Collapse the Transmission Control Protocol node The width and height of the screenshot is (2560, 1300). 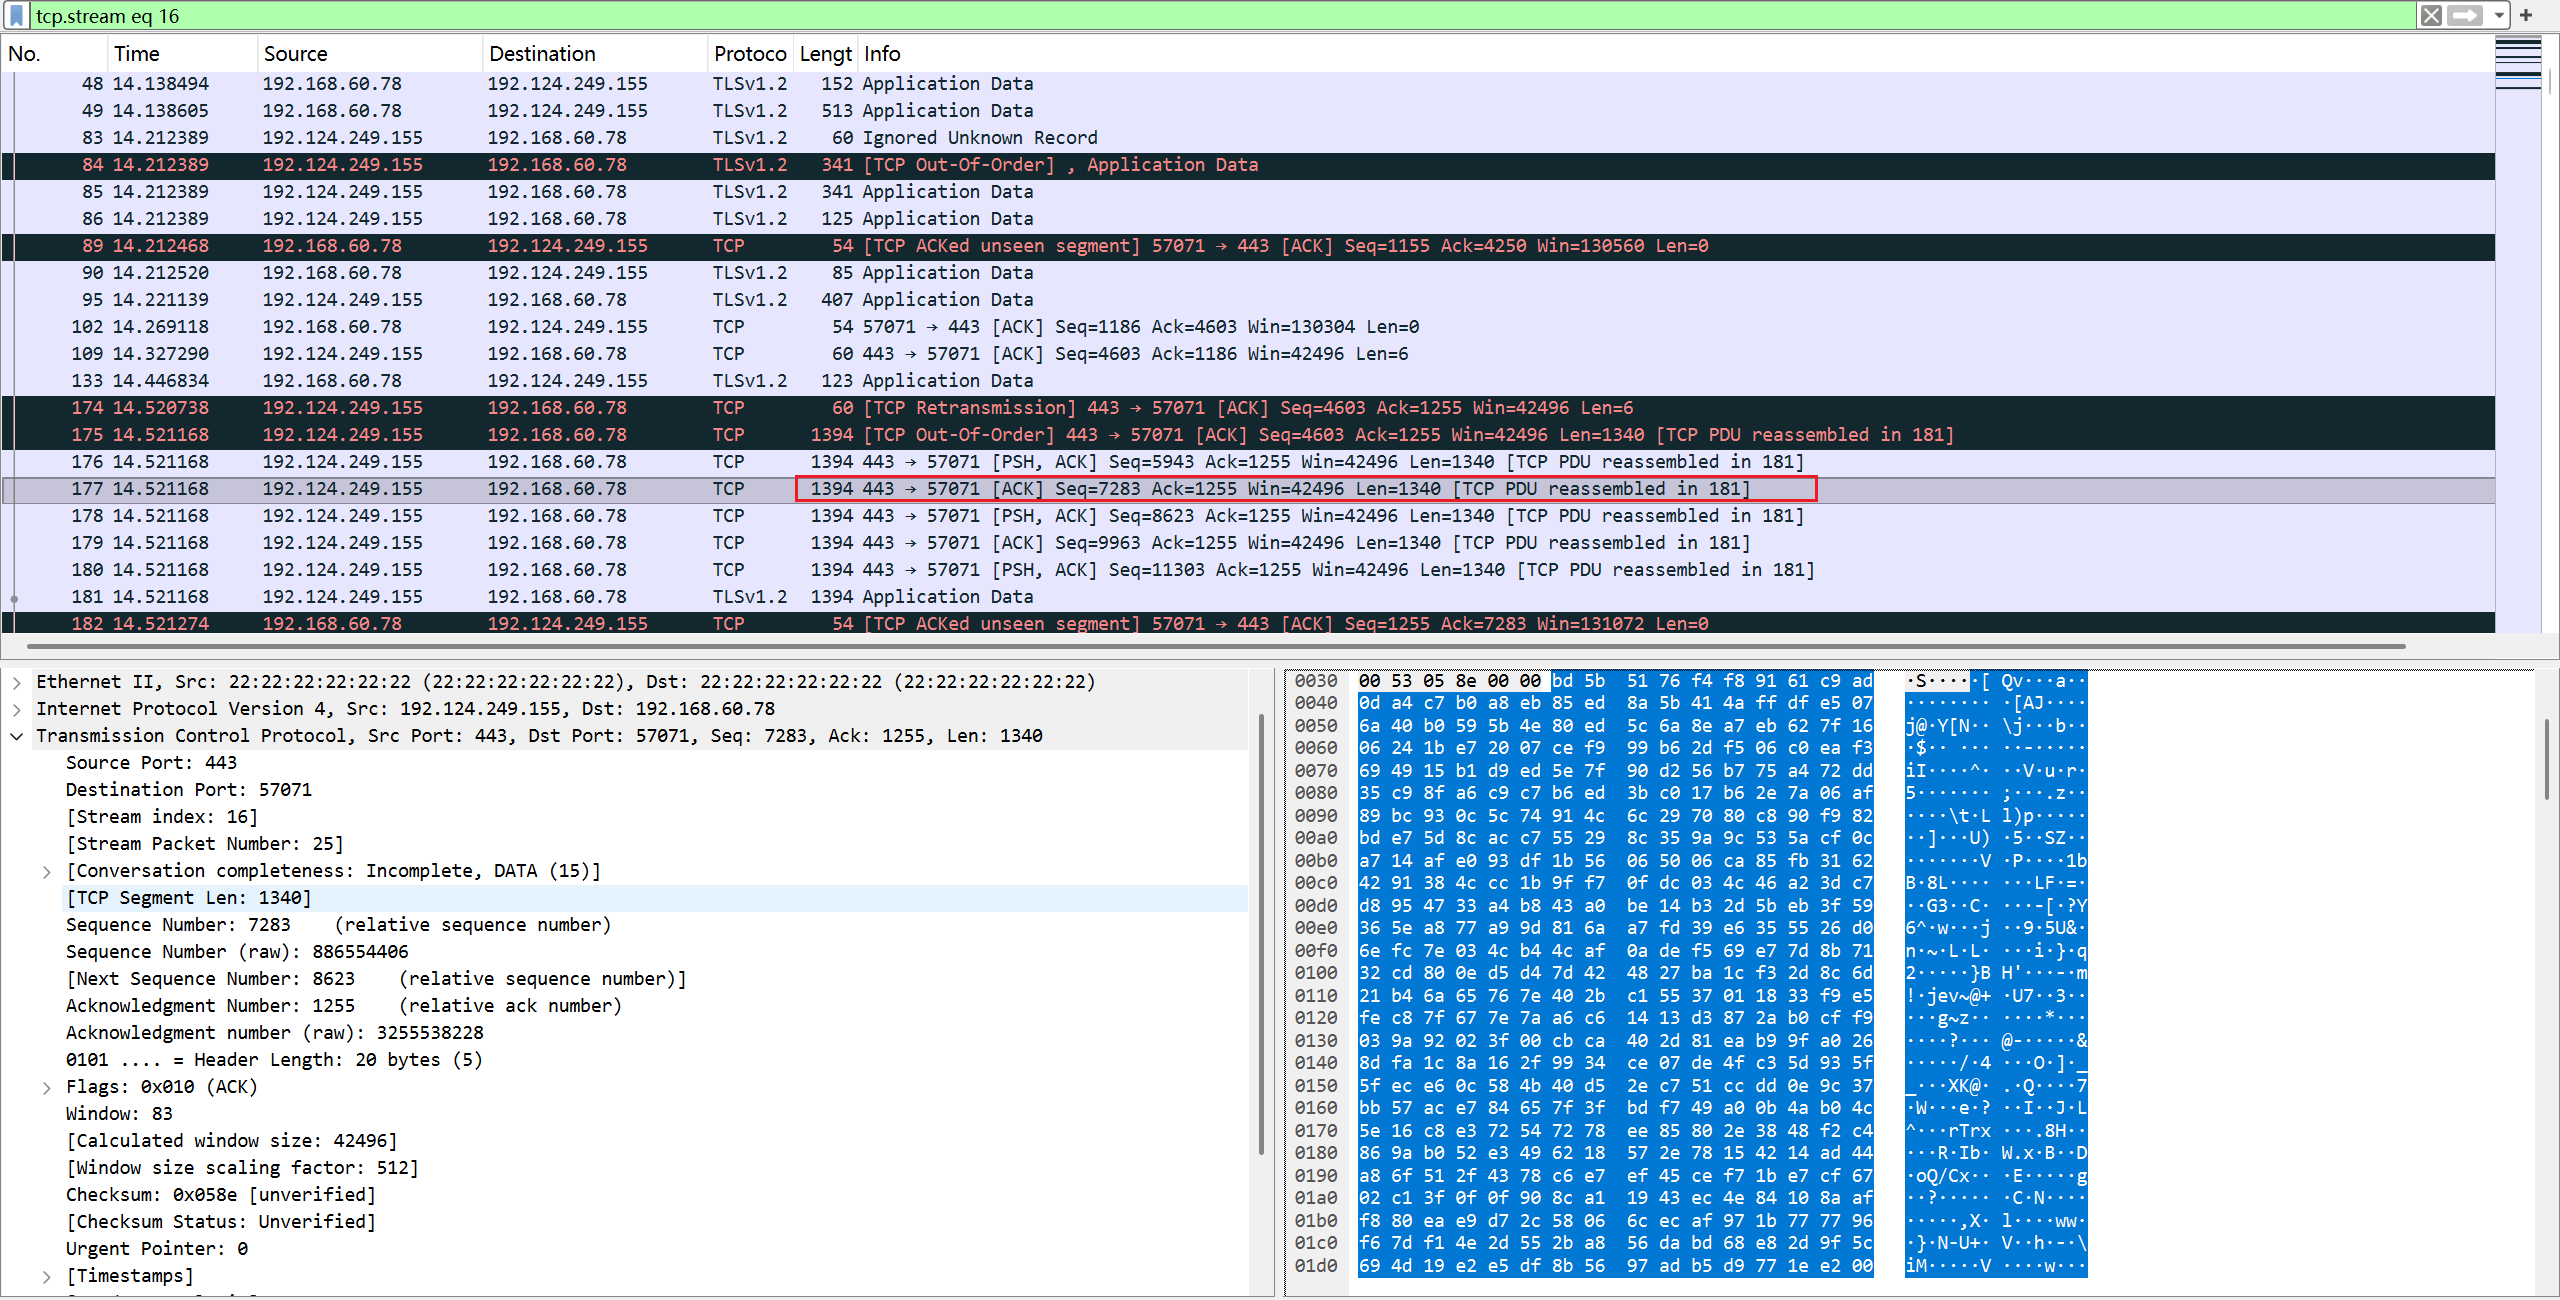17,736
